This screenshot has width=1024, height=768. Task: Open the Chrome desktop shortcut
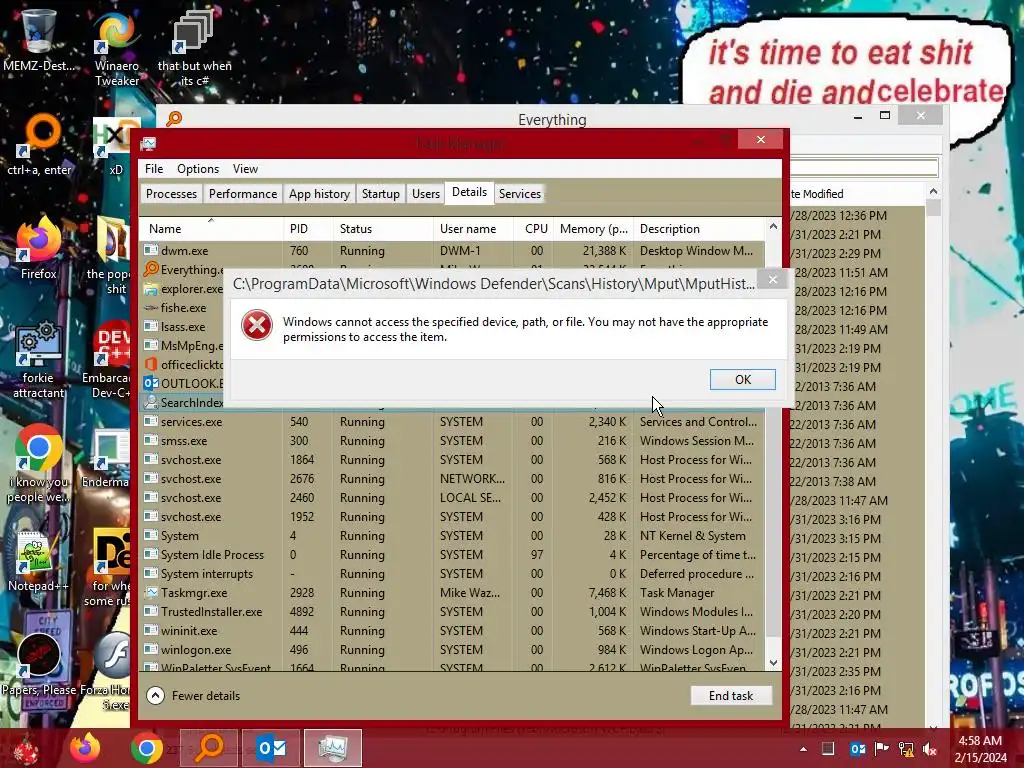pyautogui.click(x=39, y=464)
